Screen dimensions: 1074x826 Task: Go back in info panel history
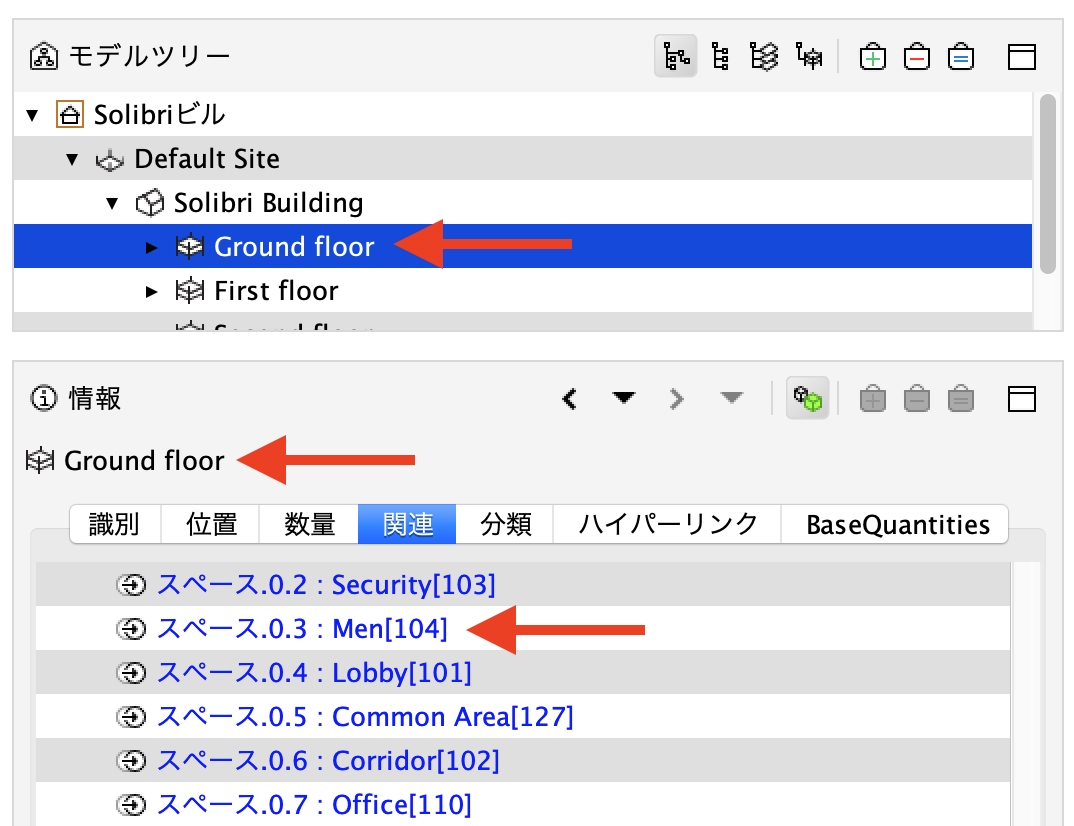coord(570,399)
